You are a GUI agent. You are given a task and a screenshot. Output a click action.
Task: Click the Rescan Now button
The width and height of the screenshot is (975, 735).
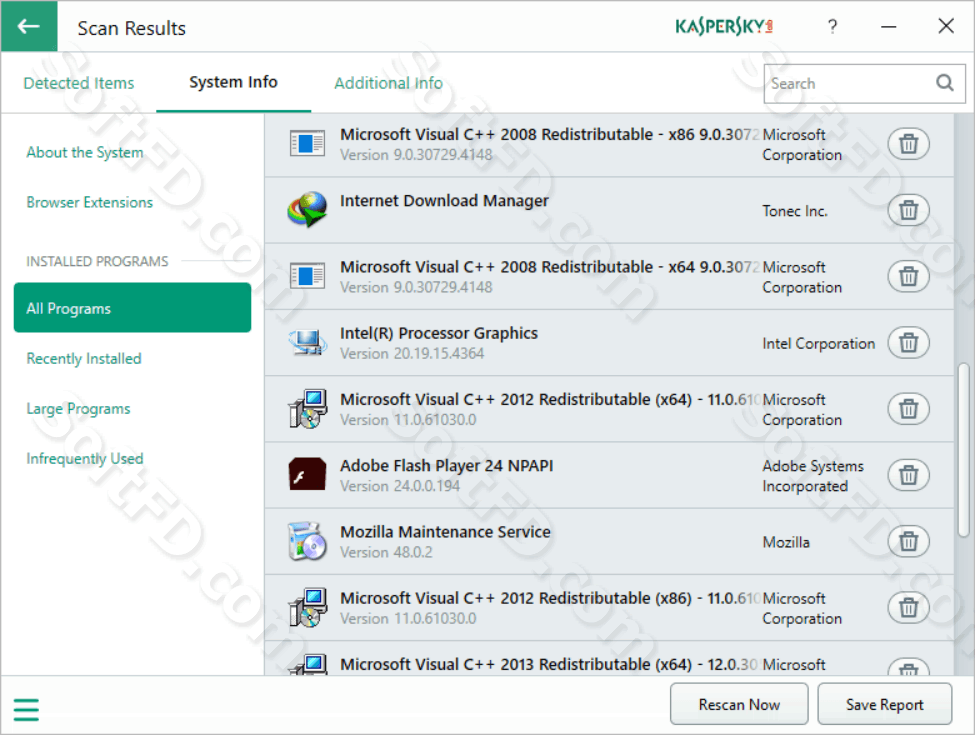[739, 704]
